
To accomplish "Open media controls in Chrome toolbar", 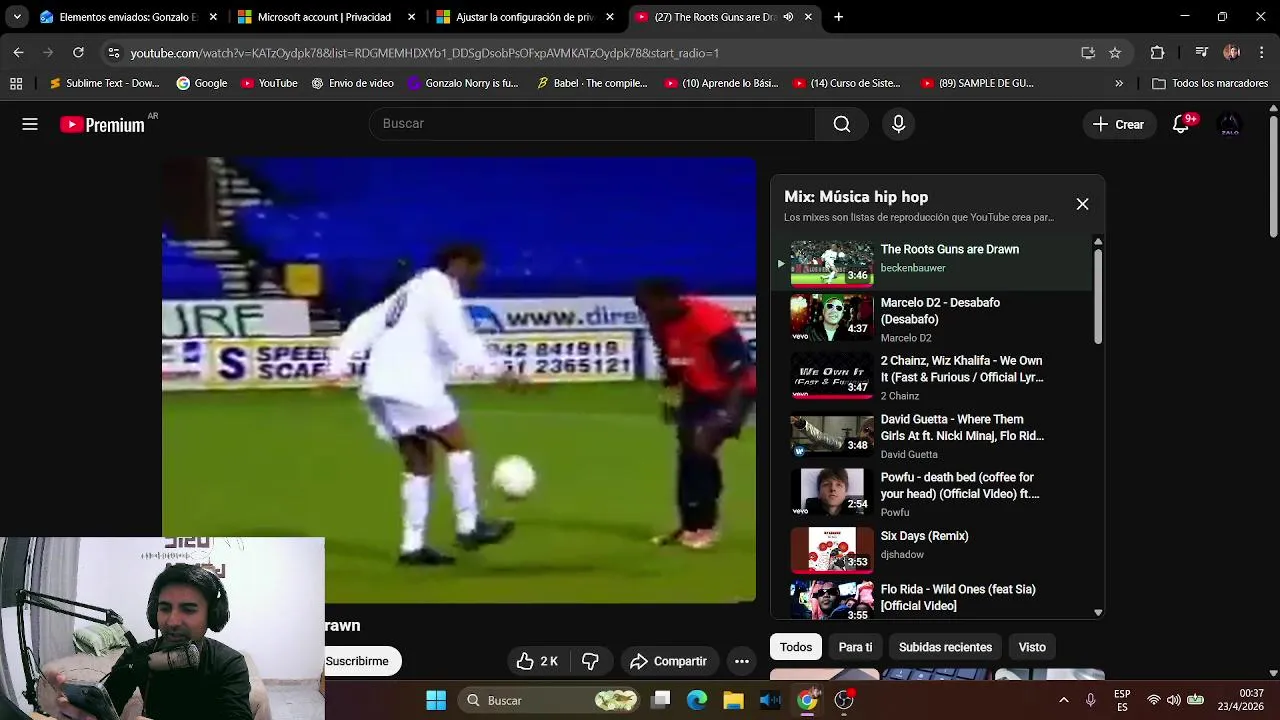I will pos(1201,53).
